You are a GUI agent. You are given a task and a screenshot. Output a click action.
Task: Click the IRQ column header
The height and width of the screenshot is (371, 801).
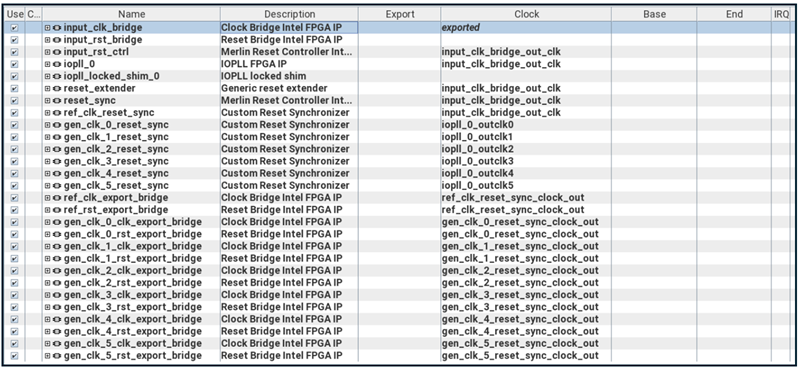point(781,14)
